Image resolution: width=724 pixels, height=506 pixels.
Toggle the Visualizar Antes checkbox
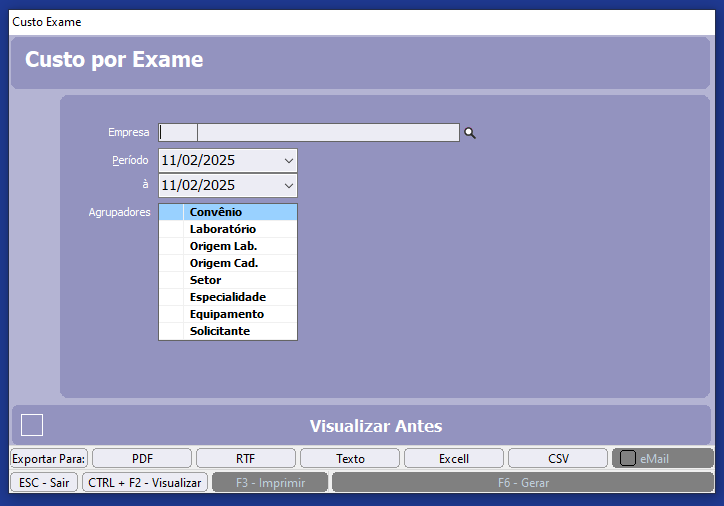tap(32, 425)
